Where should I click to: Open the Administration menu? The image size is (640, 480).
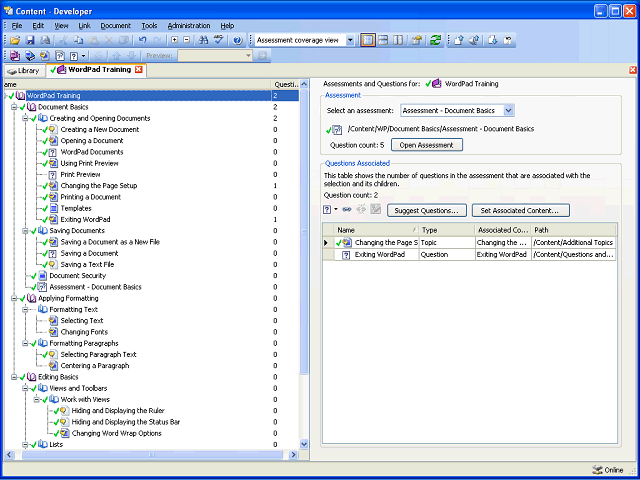pyautogui.click(x=189, y=26)
